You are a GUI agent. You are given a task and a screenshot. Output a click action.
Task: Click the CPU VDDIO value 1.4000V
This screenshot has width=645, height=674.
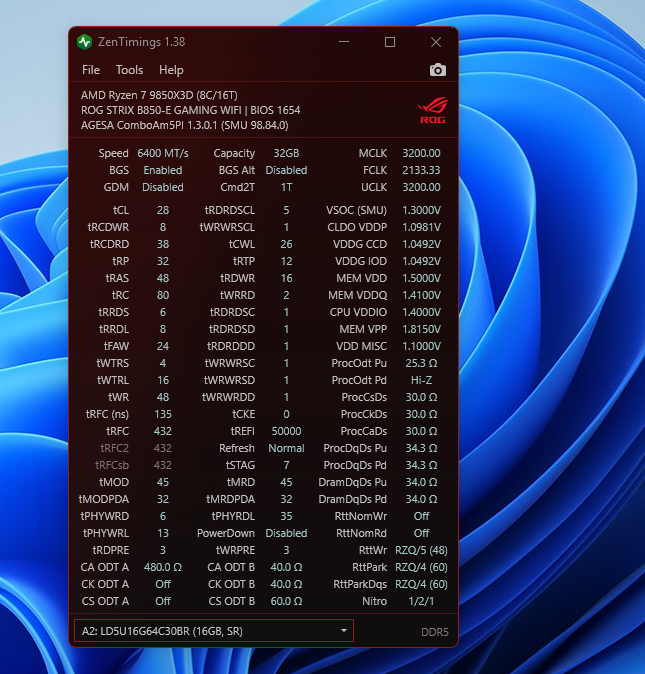421,312
